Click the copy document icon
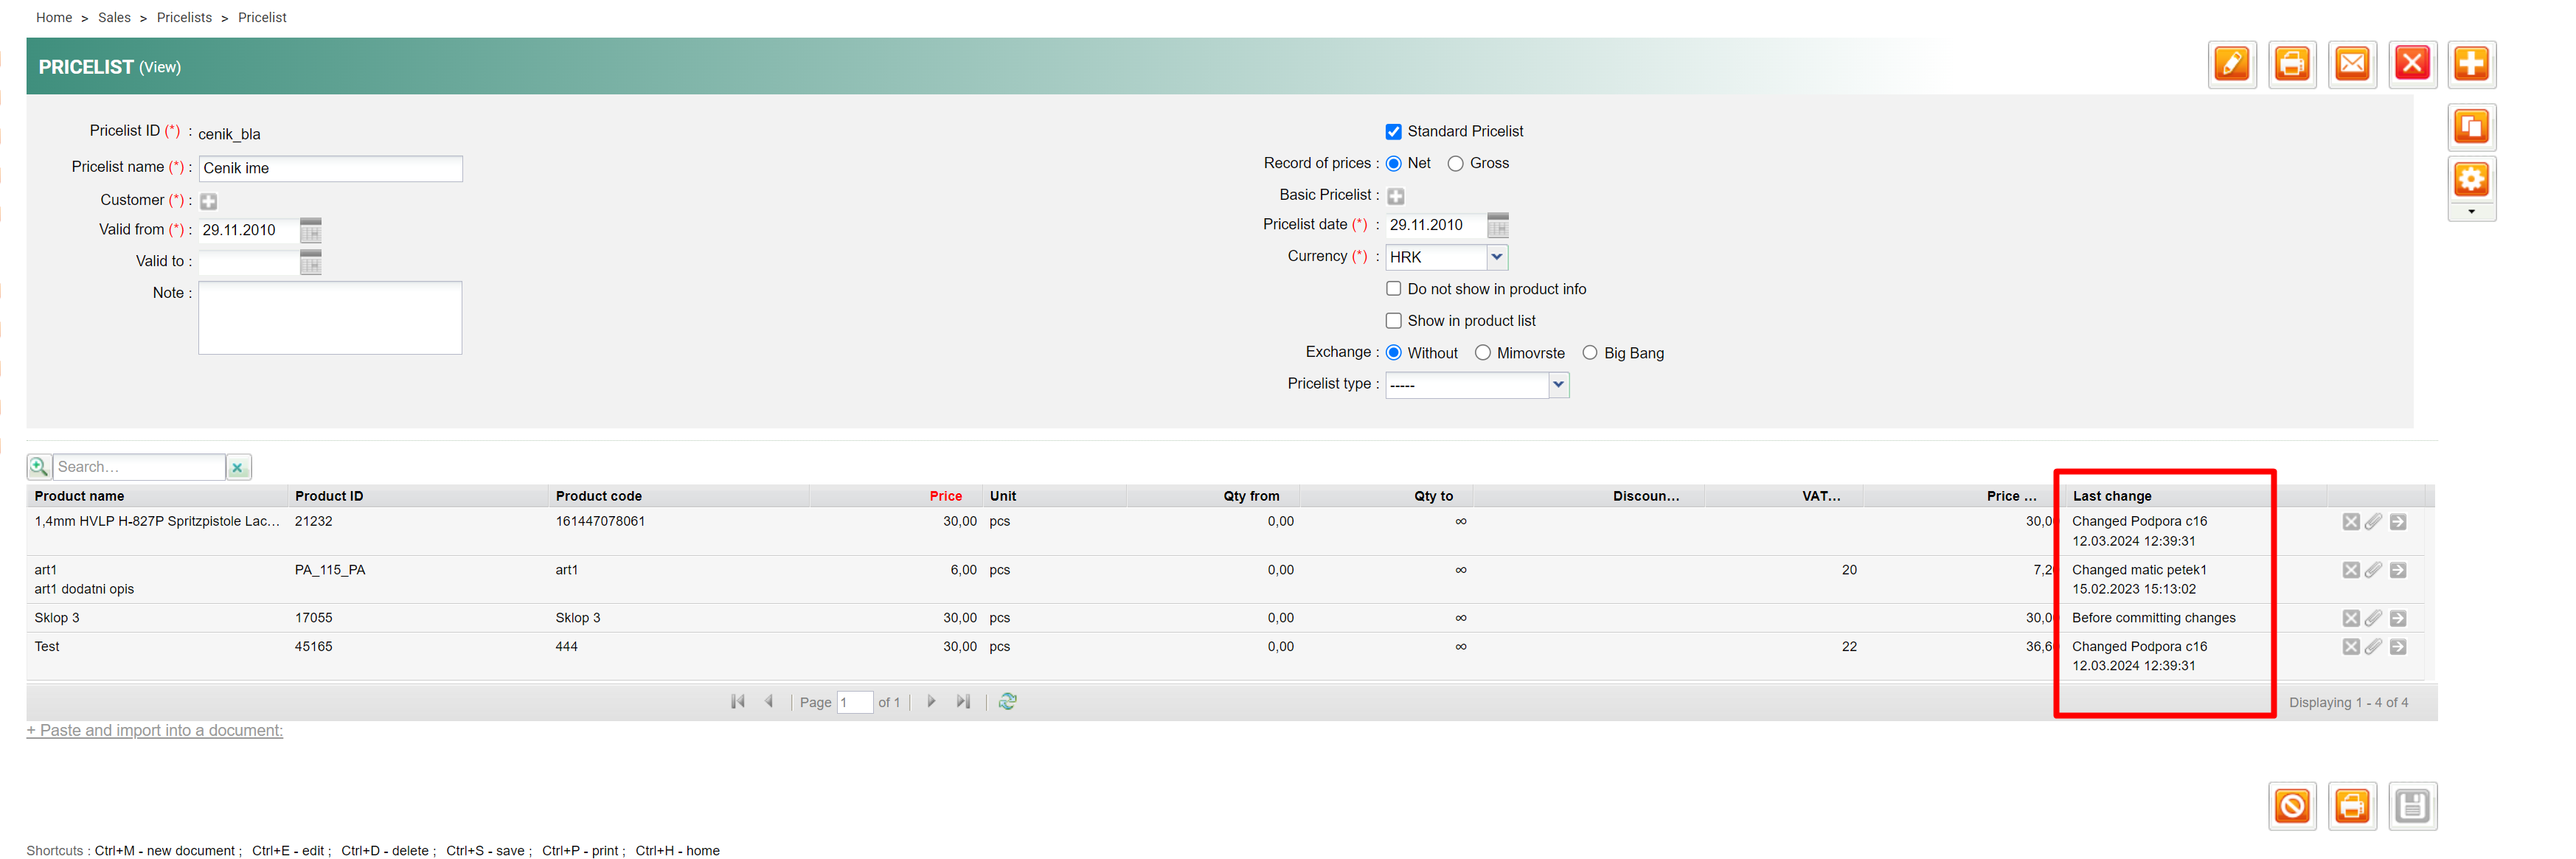This screenshot has width=2576, height=859. click(2470, 127)
